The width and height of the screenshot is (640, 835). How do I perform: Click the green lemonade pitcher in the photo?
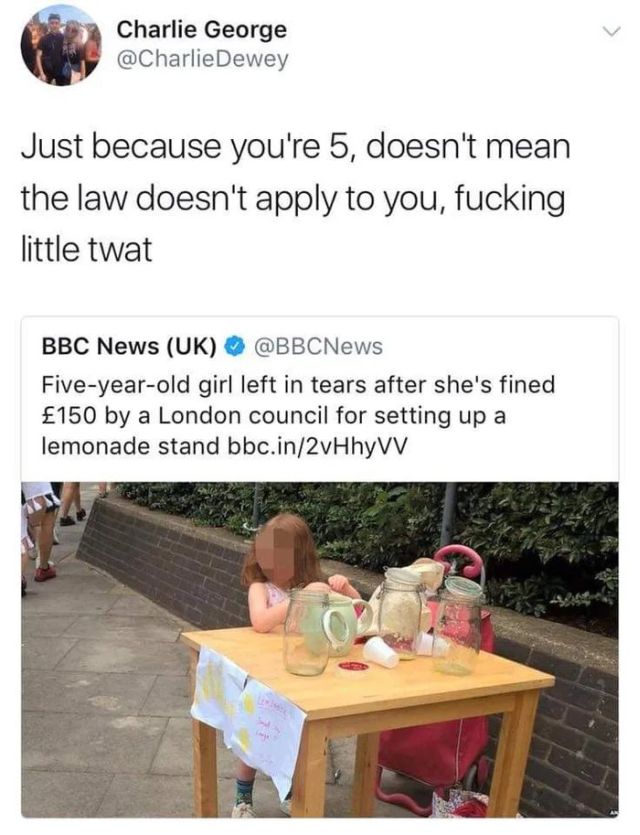[346, 623]
